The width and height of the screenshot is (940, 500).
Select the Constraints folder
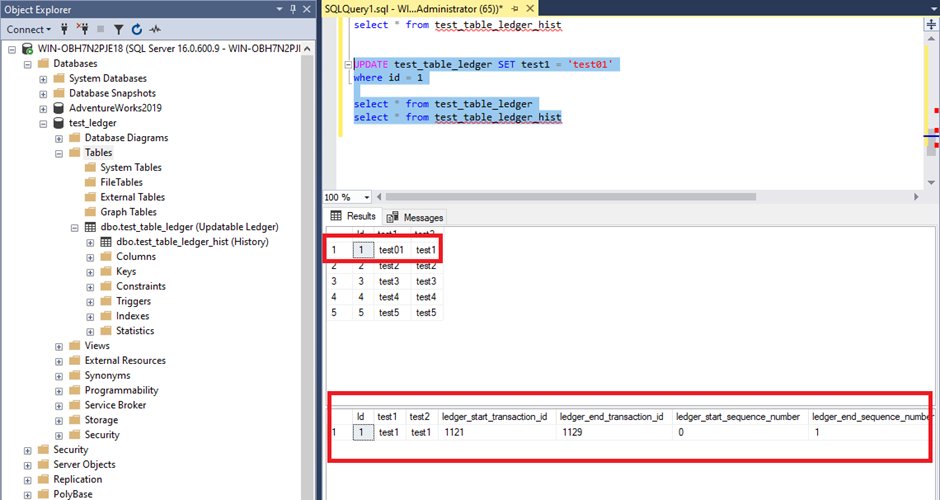133,286
